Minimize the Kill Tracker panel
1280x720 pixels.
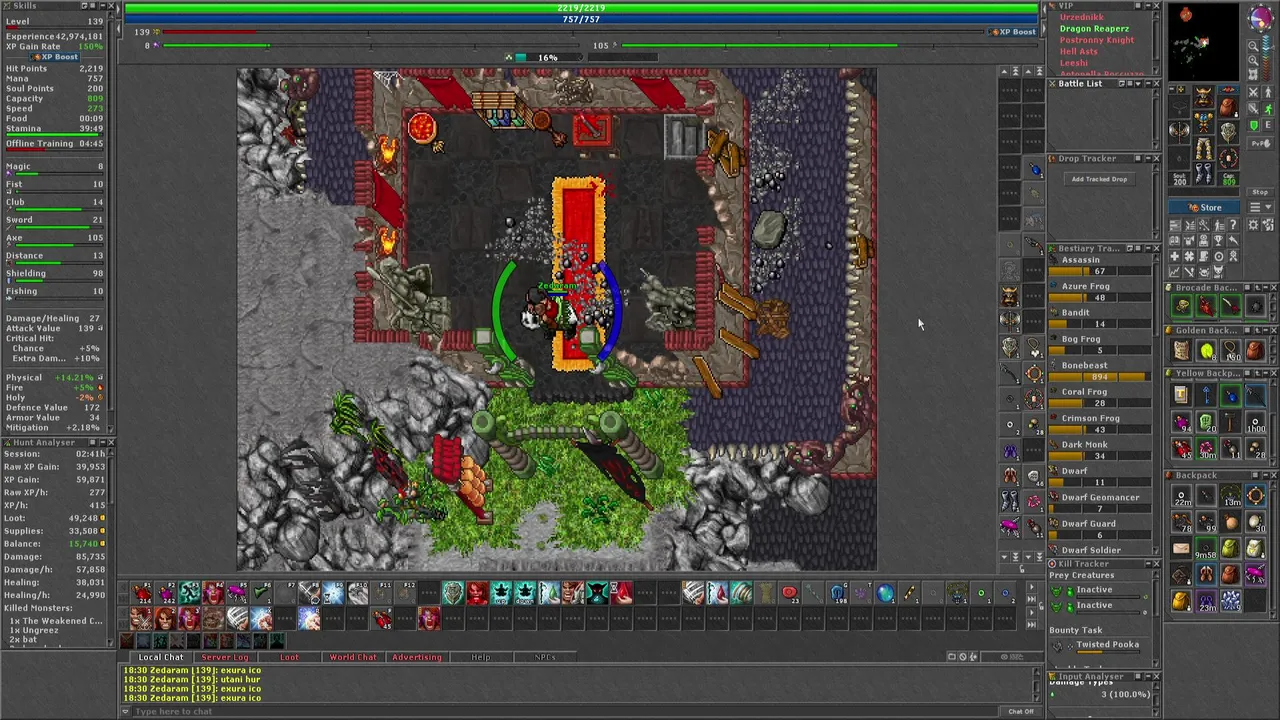[x=1148, y=564]
